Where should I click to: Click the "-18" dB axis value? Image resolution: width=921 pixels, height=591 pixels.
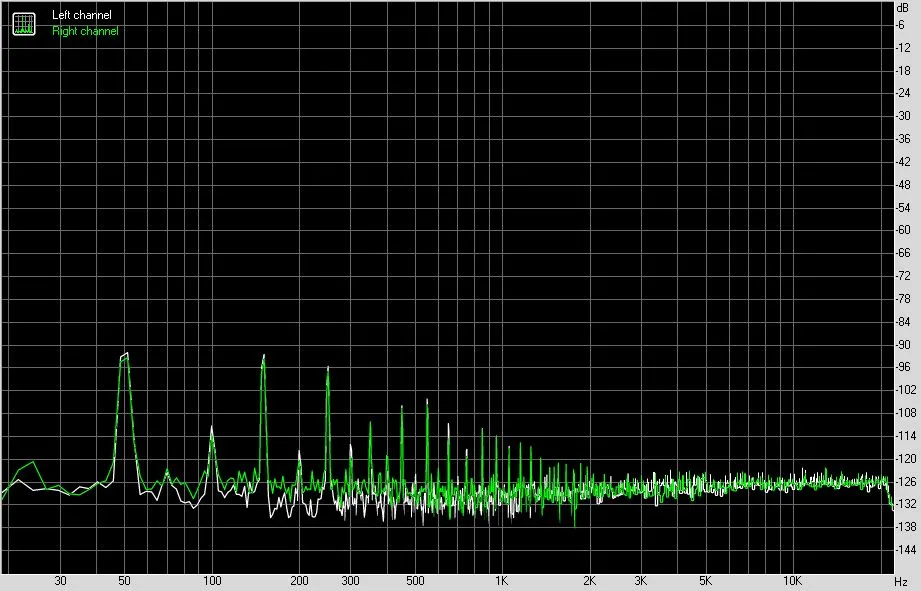(902, 70)
